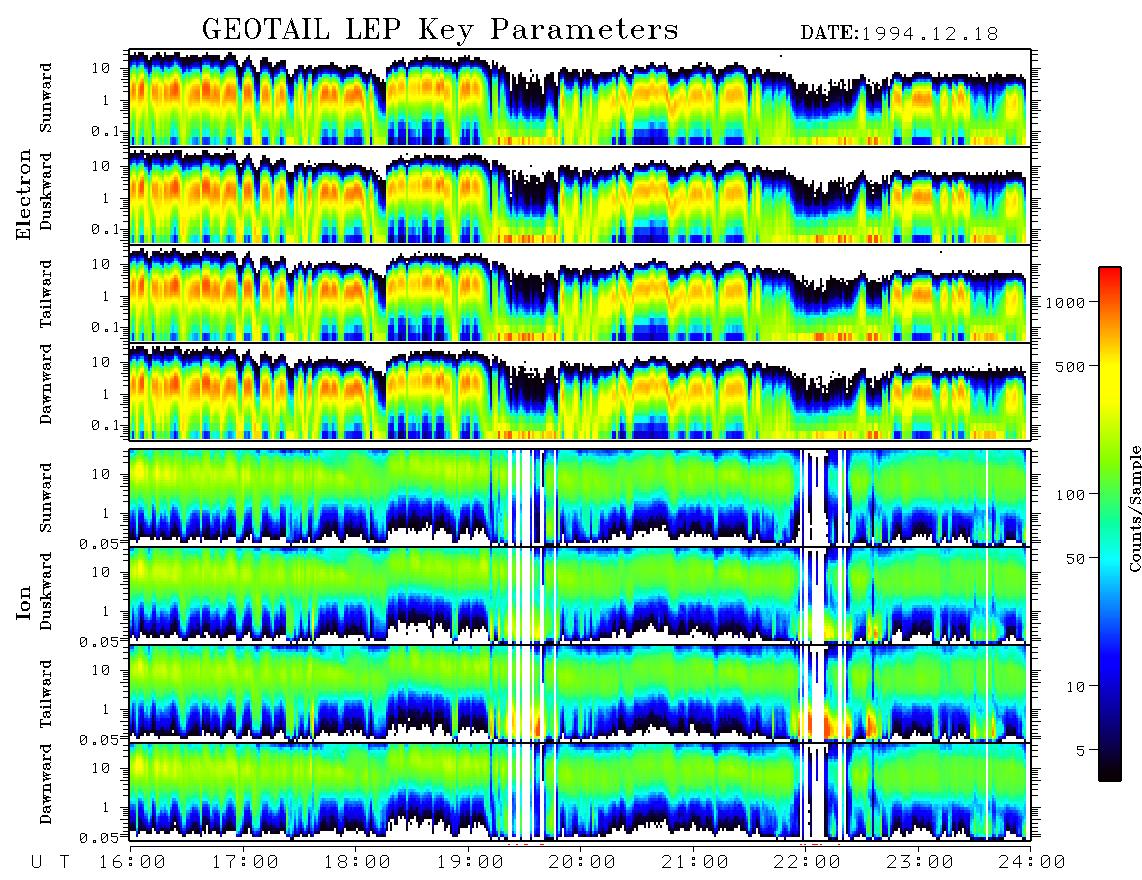Click the "10" energy tick of Electron Duskward
The image size is (1142, 880).
coord(101,166)
